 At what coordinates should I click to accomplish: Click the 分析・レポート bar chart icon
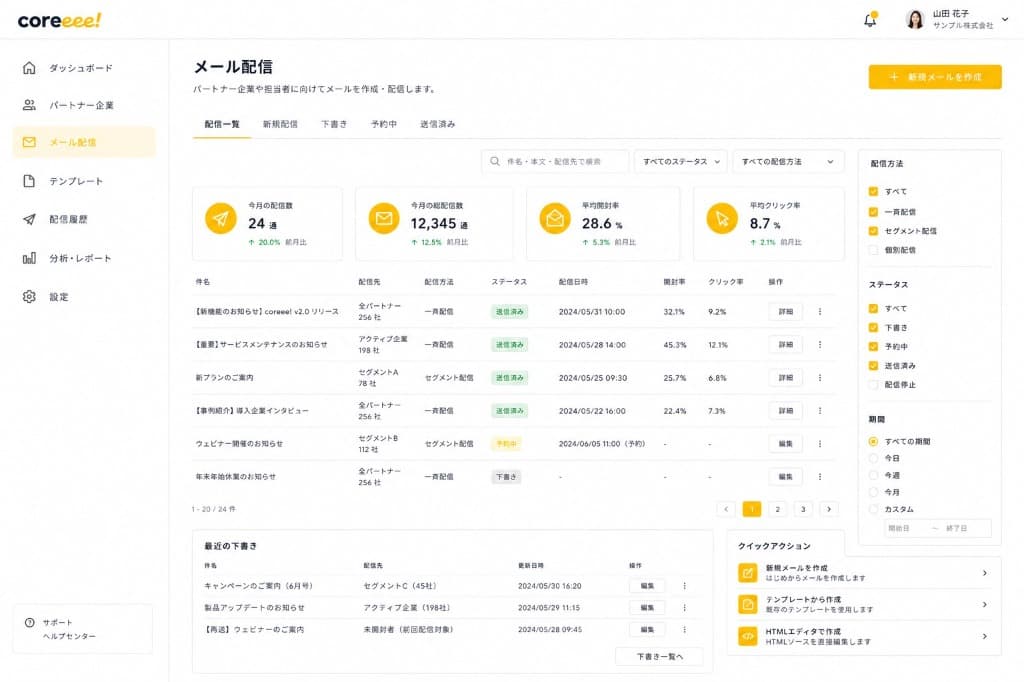click(x=29, y=258)
